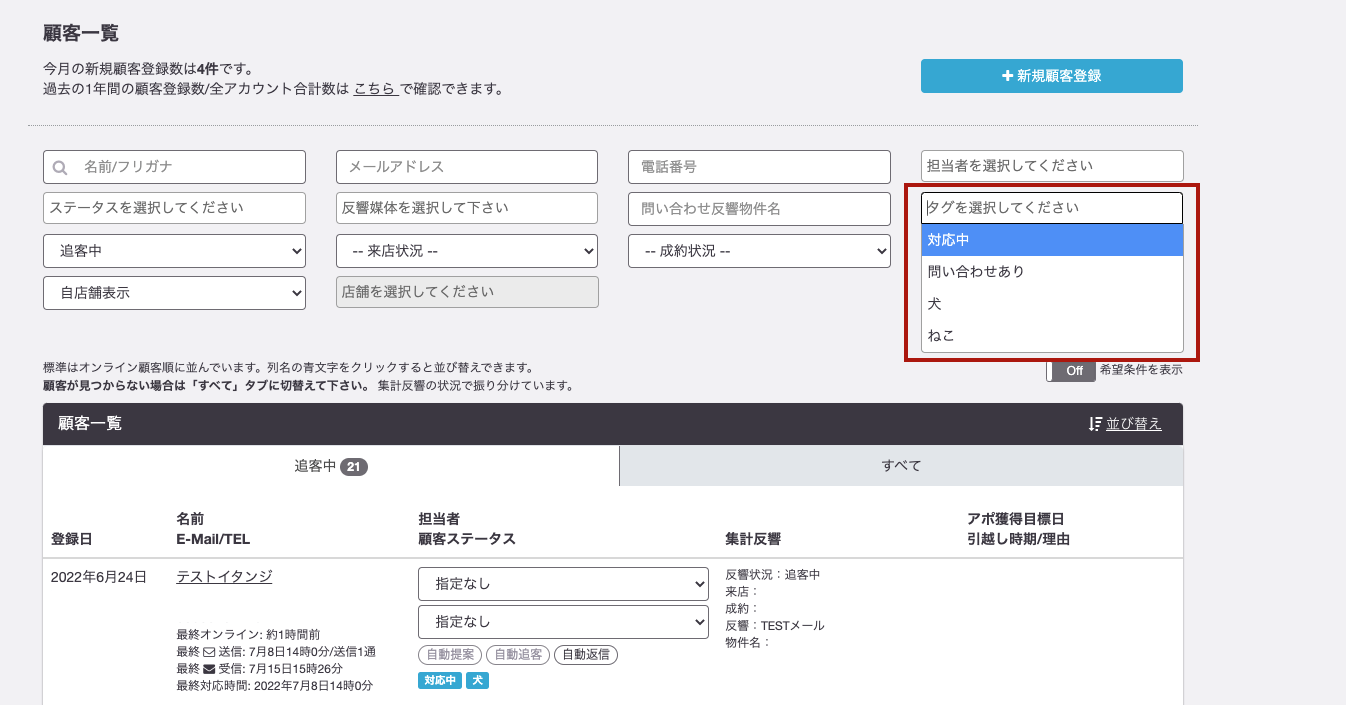Click the 自動提案 pill button
Viewport: 1346px width, 705px height.
click(450, 655)
